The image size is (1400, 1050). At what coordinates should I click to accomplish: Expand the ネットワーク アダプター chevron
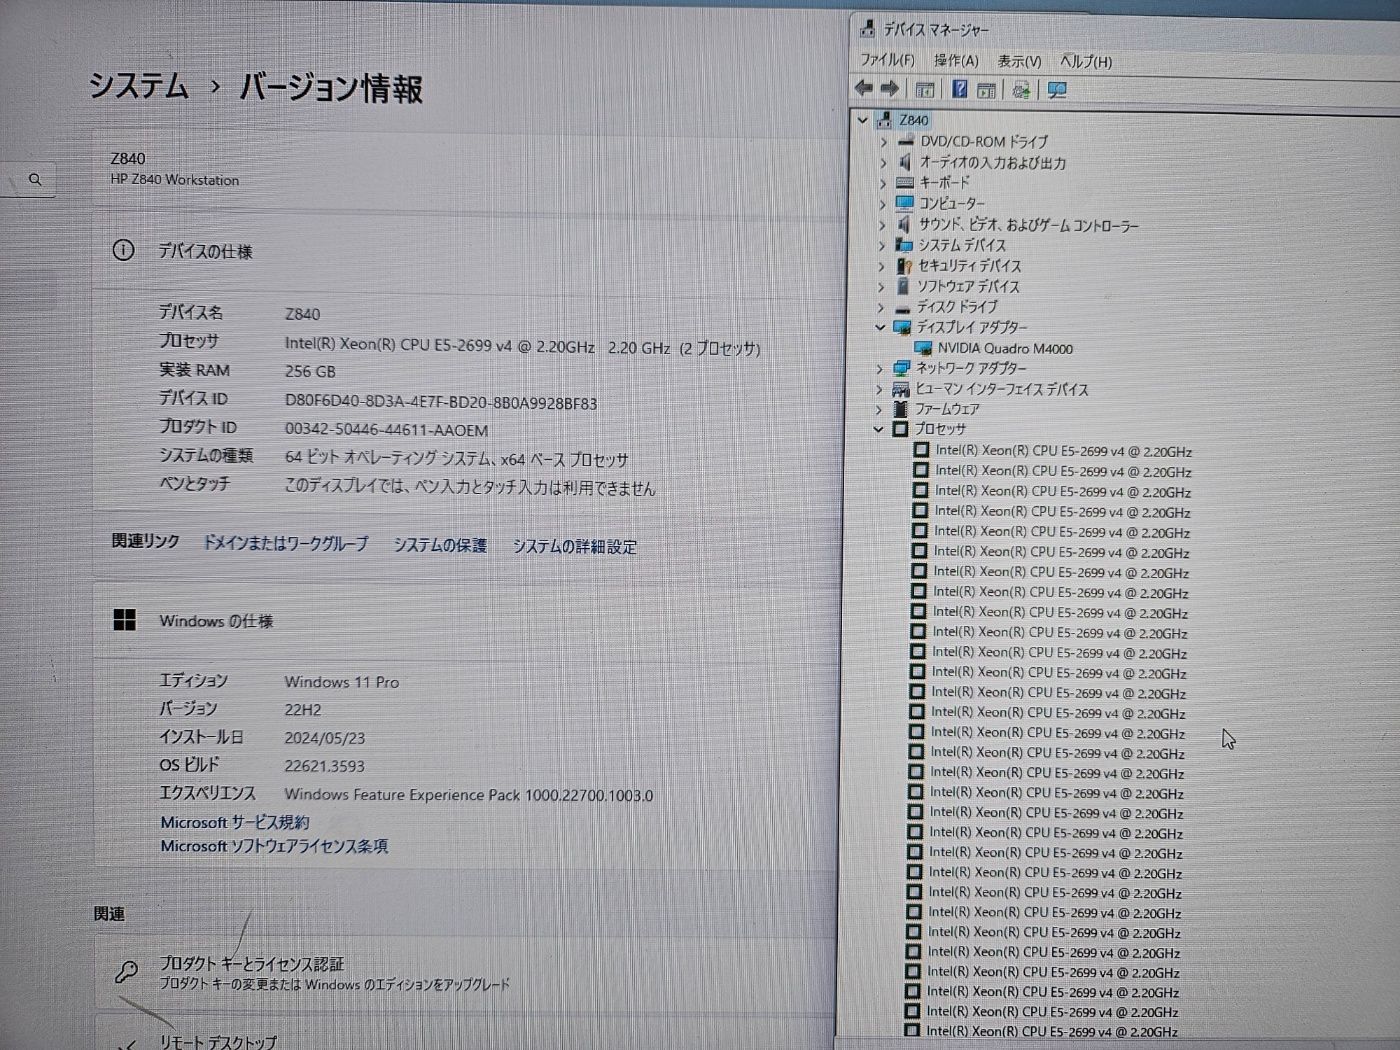coord(879,369)
